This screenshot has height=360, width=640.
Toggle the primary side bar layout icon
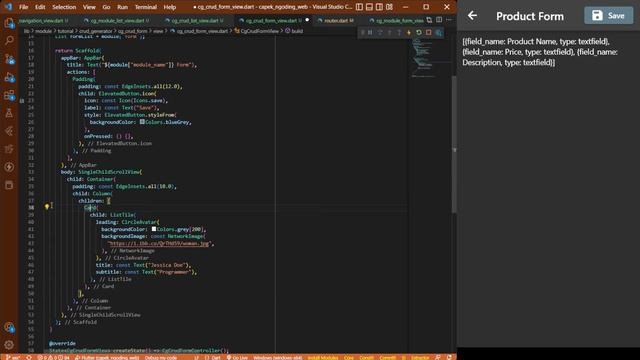tap(359, 7)
